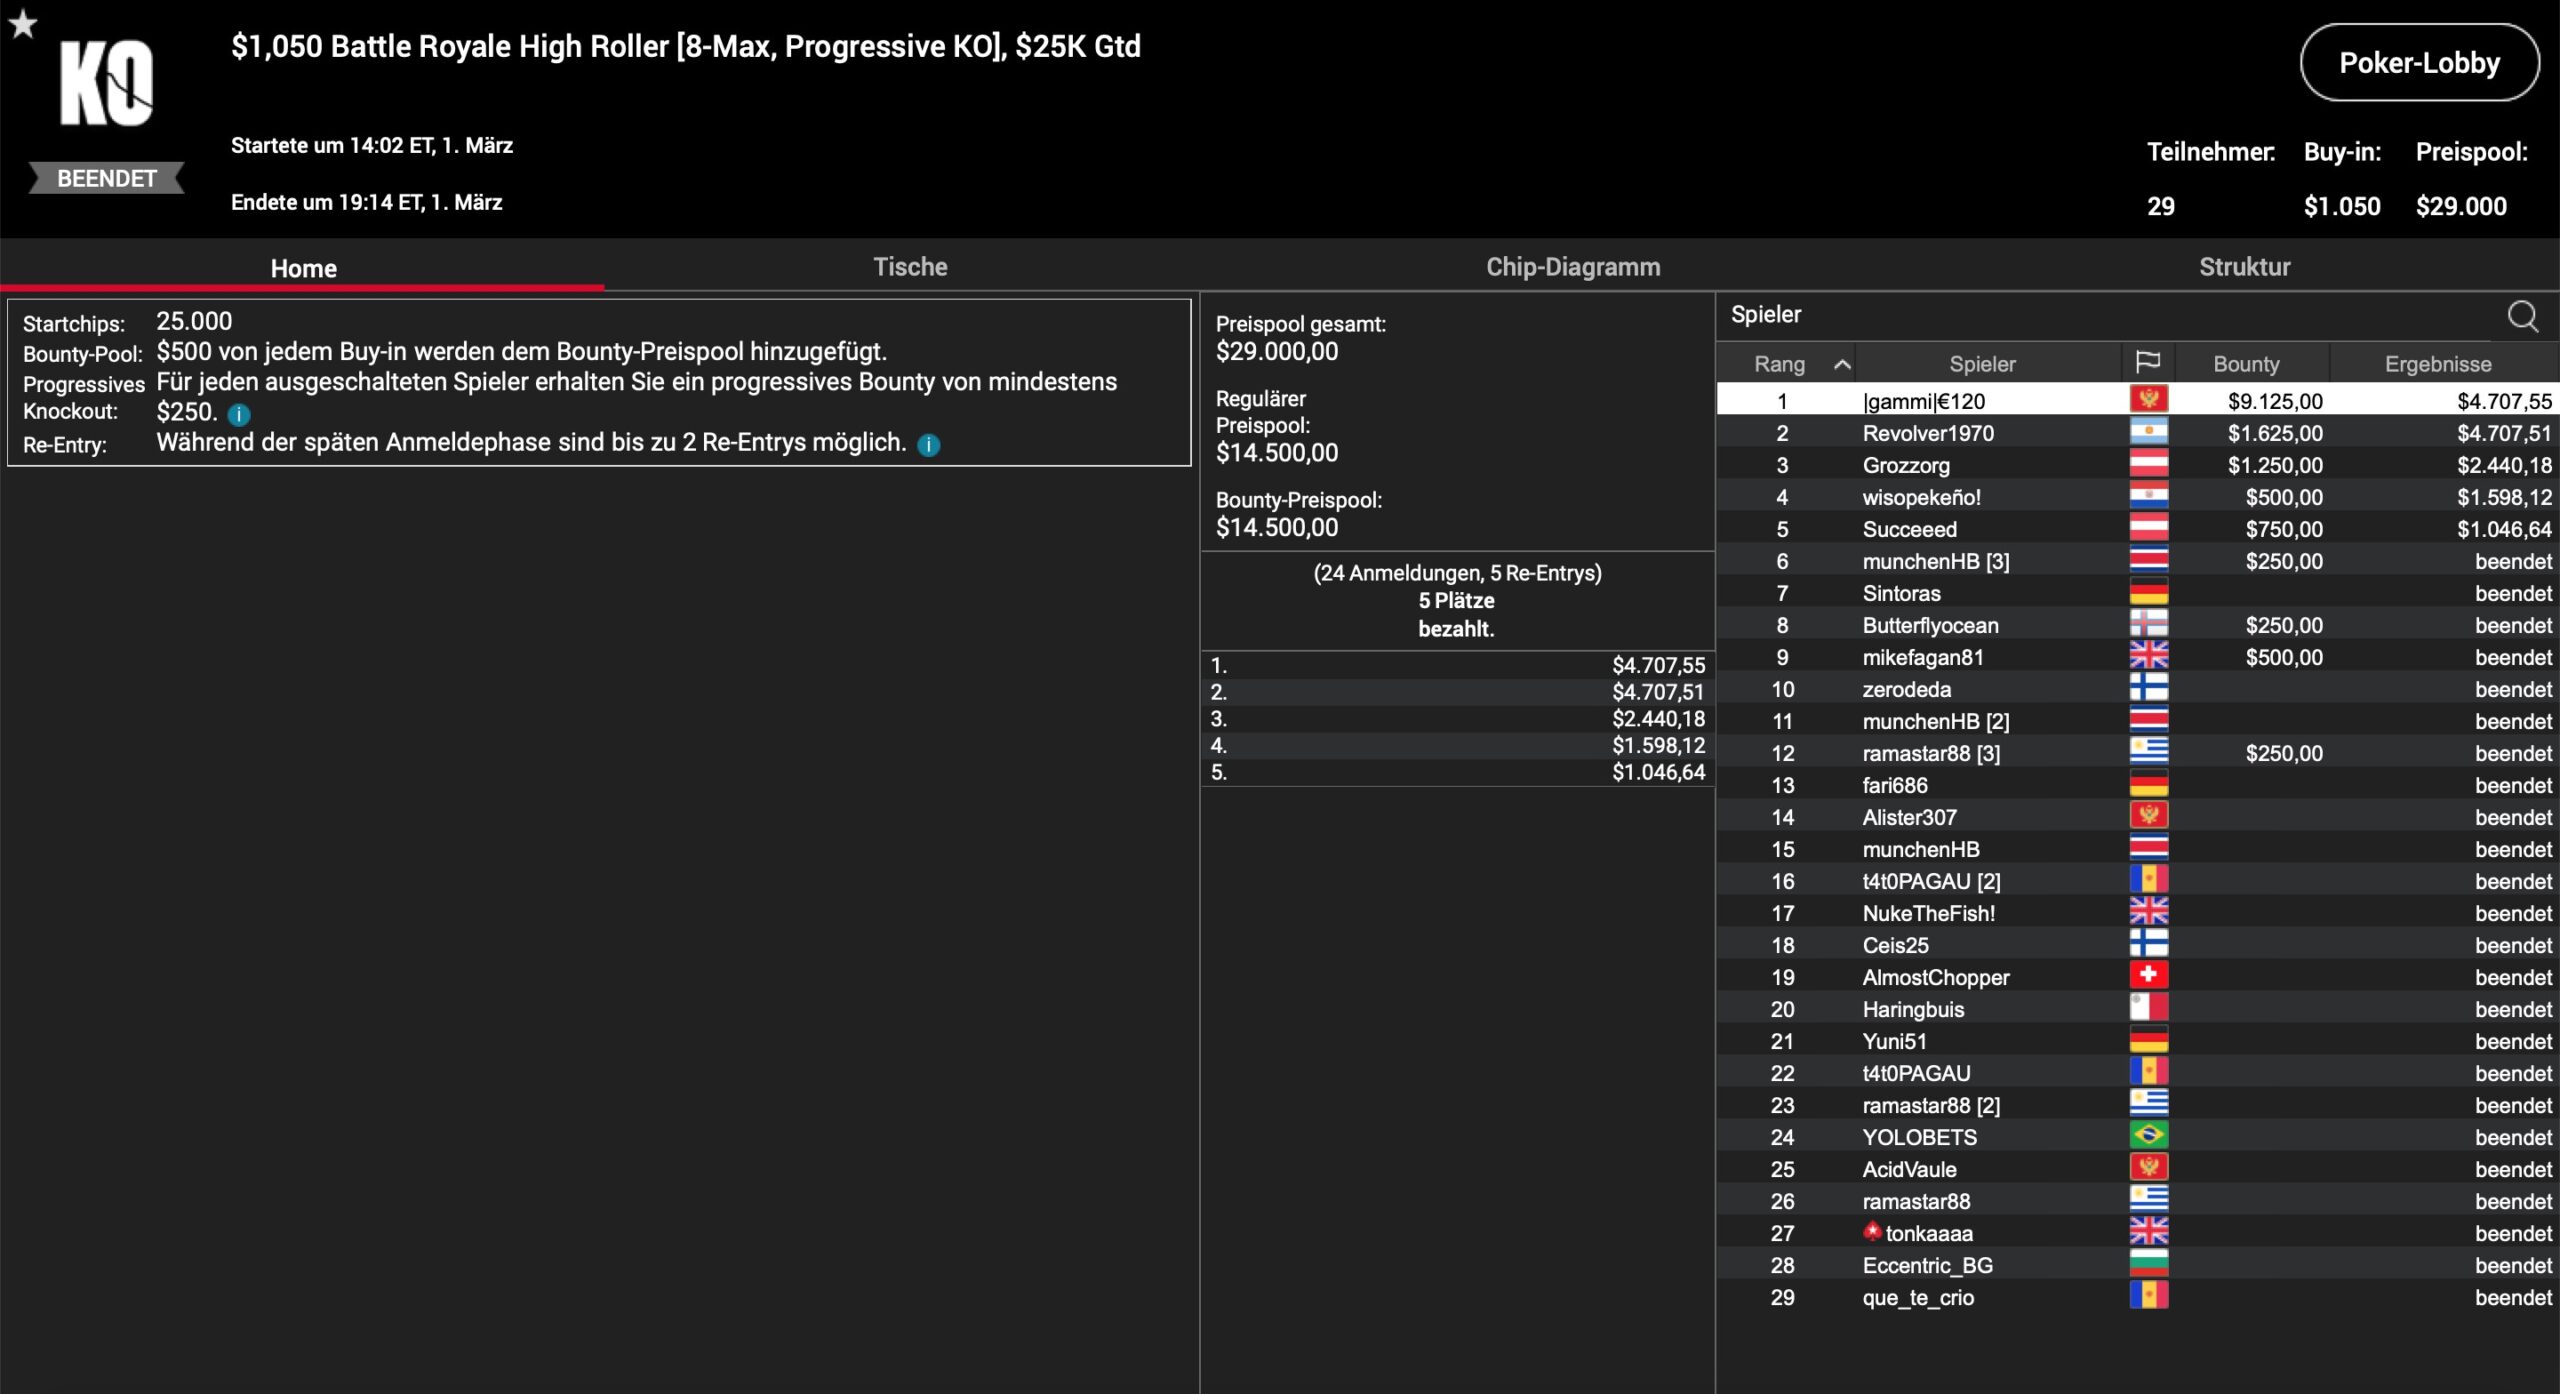Click the favorite star icon
Viewport: 2560px width, 1394px height.
[x=23, y=23]
